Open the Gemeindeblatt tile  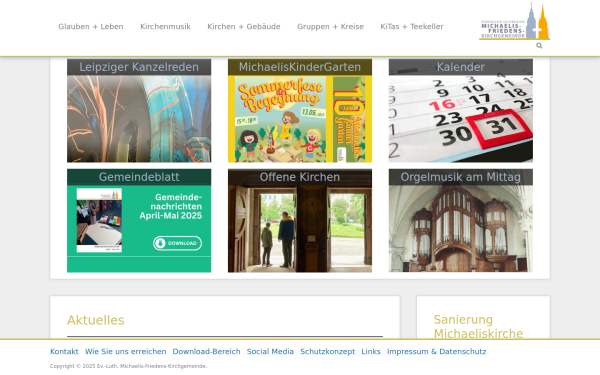(139, 221)
